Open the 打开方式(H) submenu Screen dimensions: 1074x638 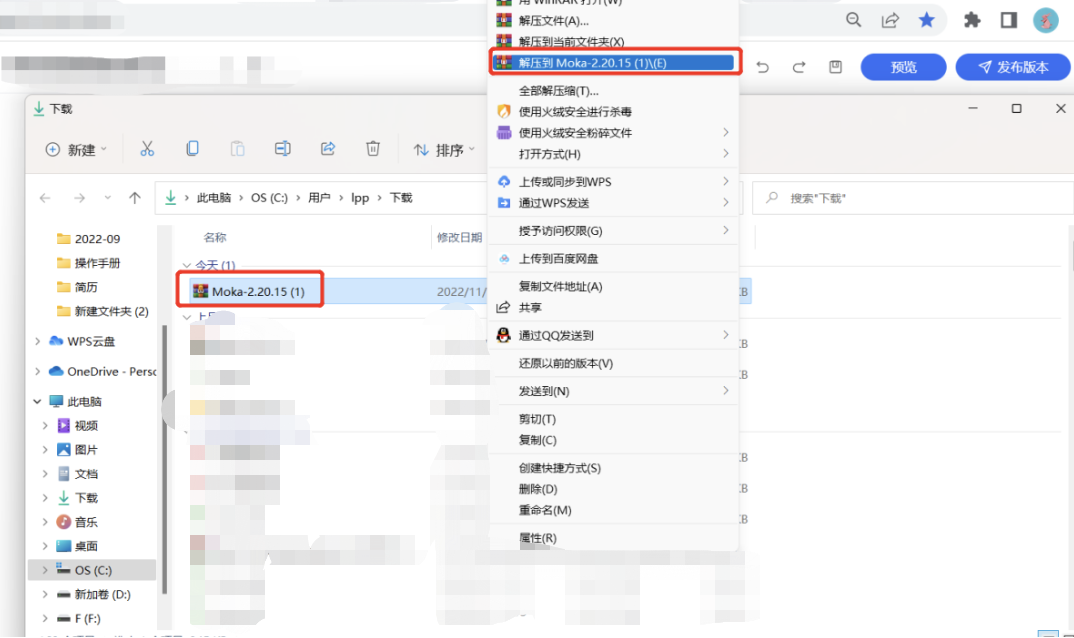tap(613, 154)
